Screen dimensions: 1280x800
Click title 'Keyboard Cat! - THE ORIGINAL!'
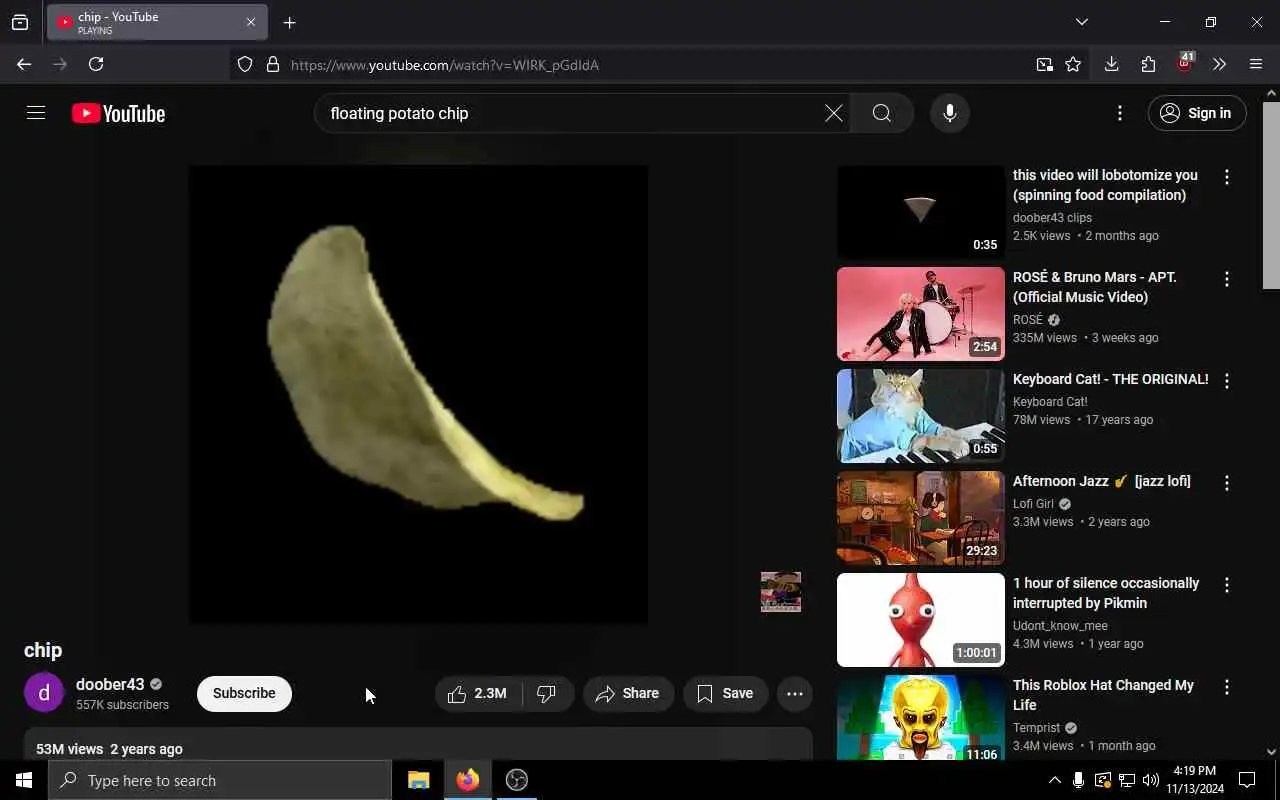point(1110,379)
